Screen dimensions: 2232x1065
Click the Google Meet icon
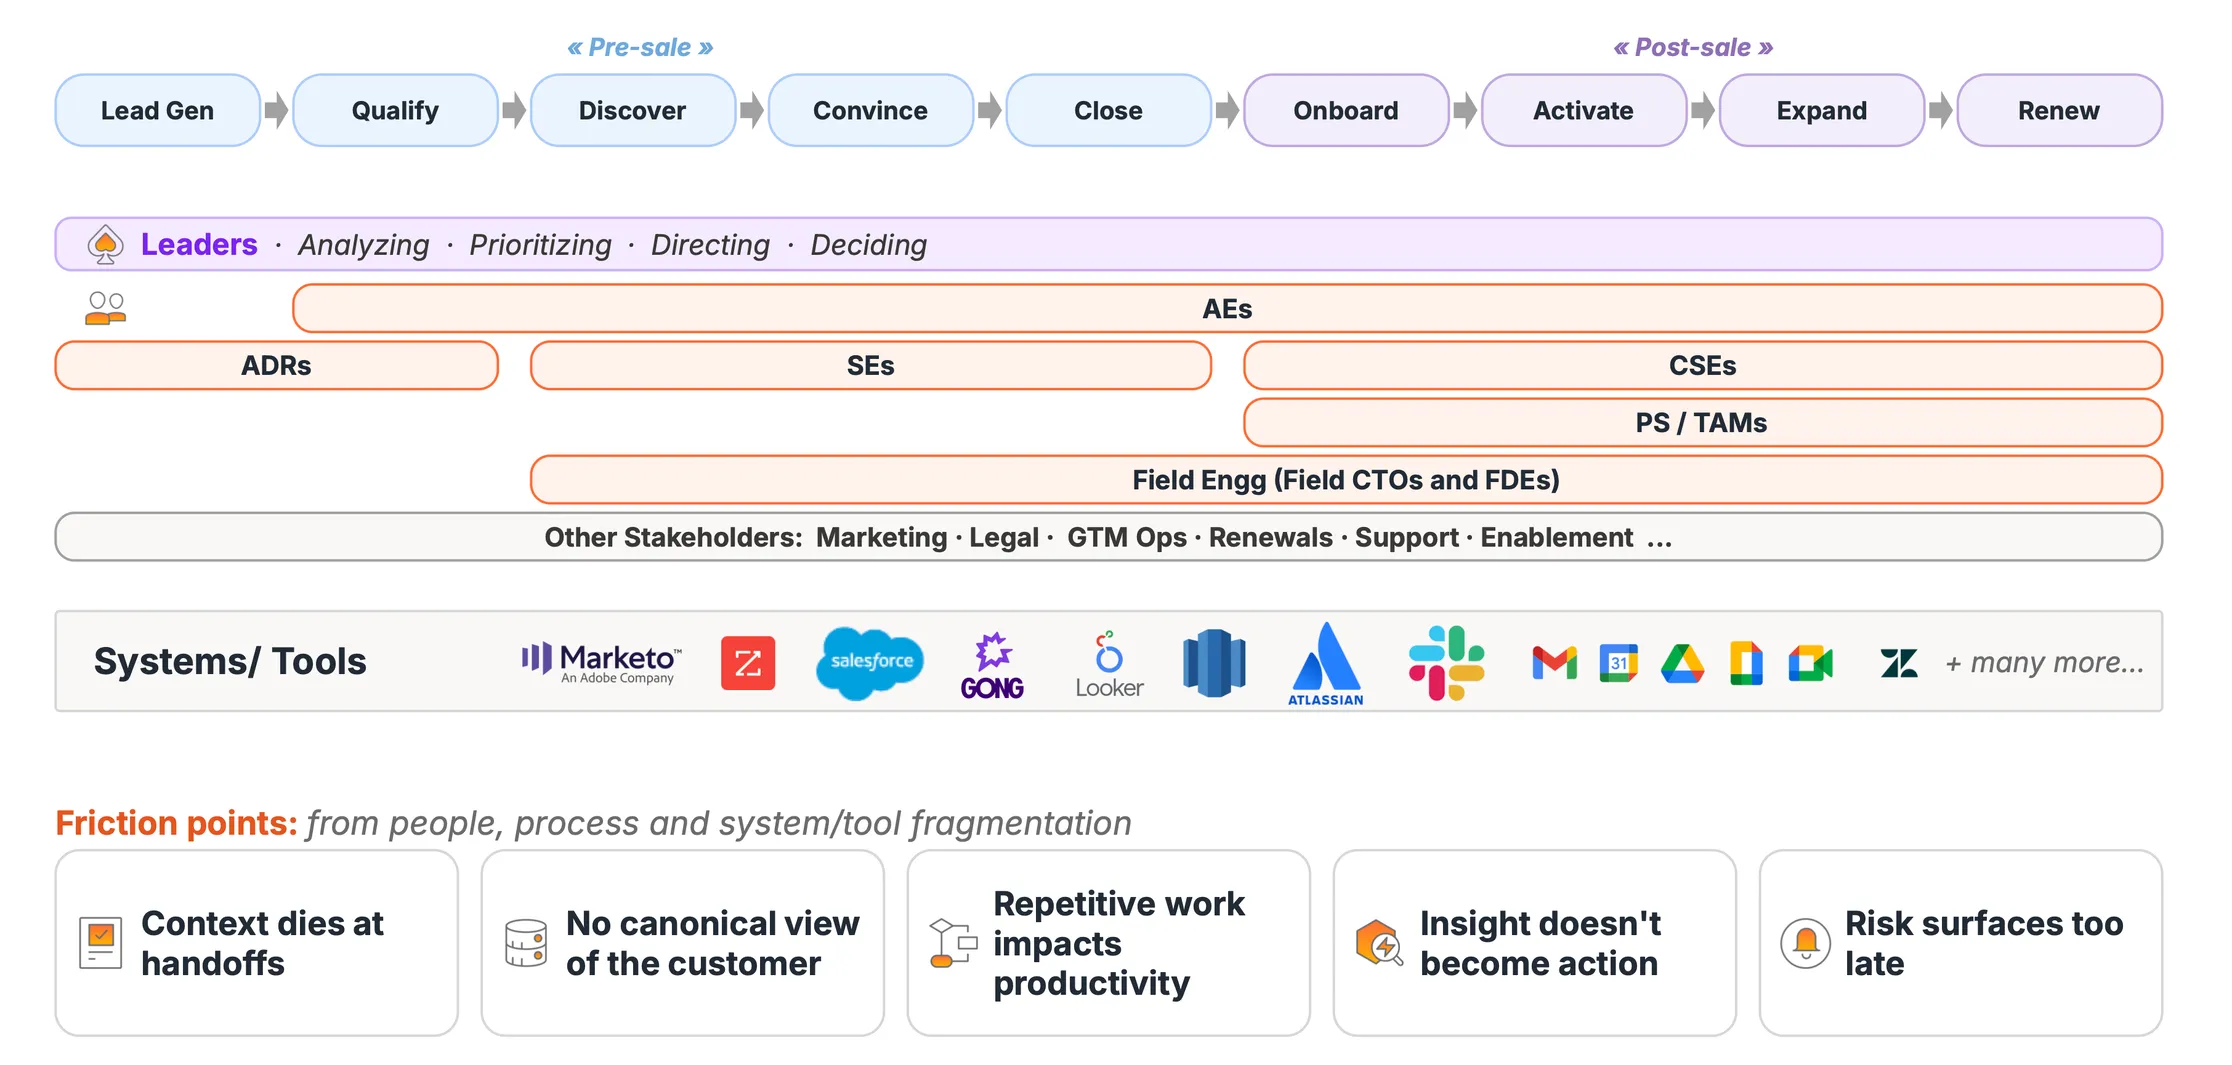click(x=1811, y=663)
